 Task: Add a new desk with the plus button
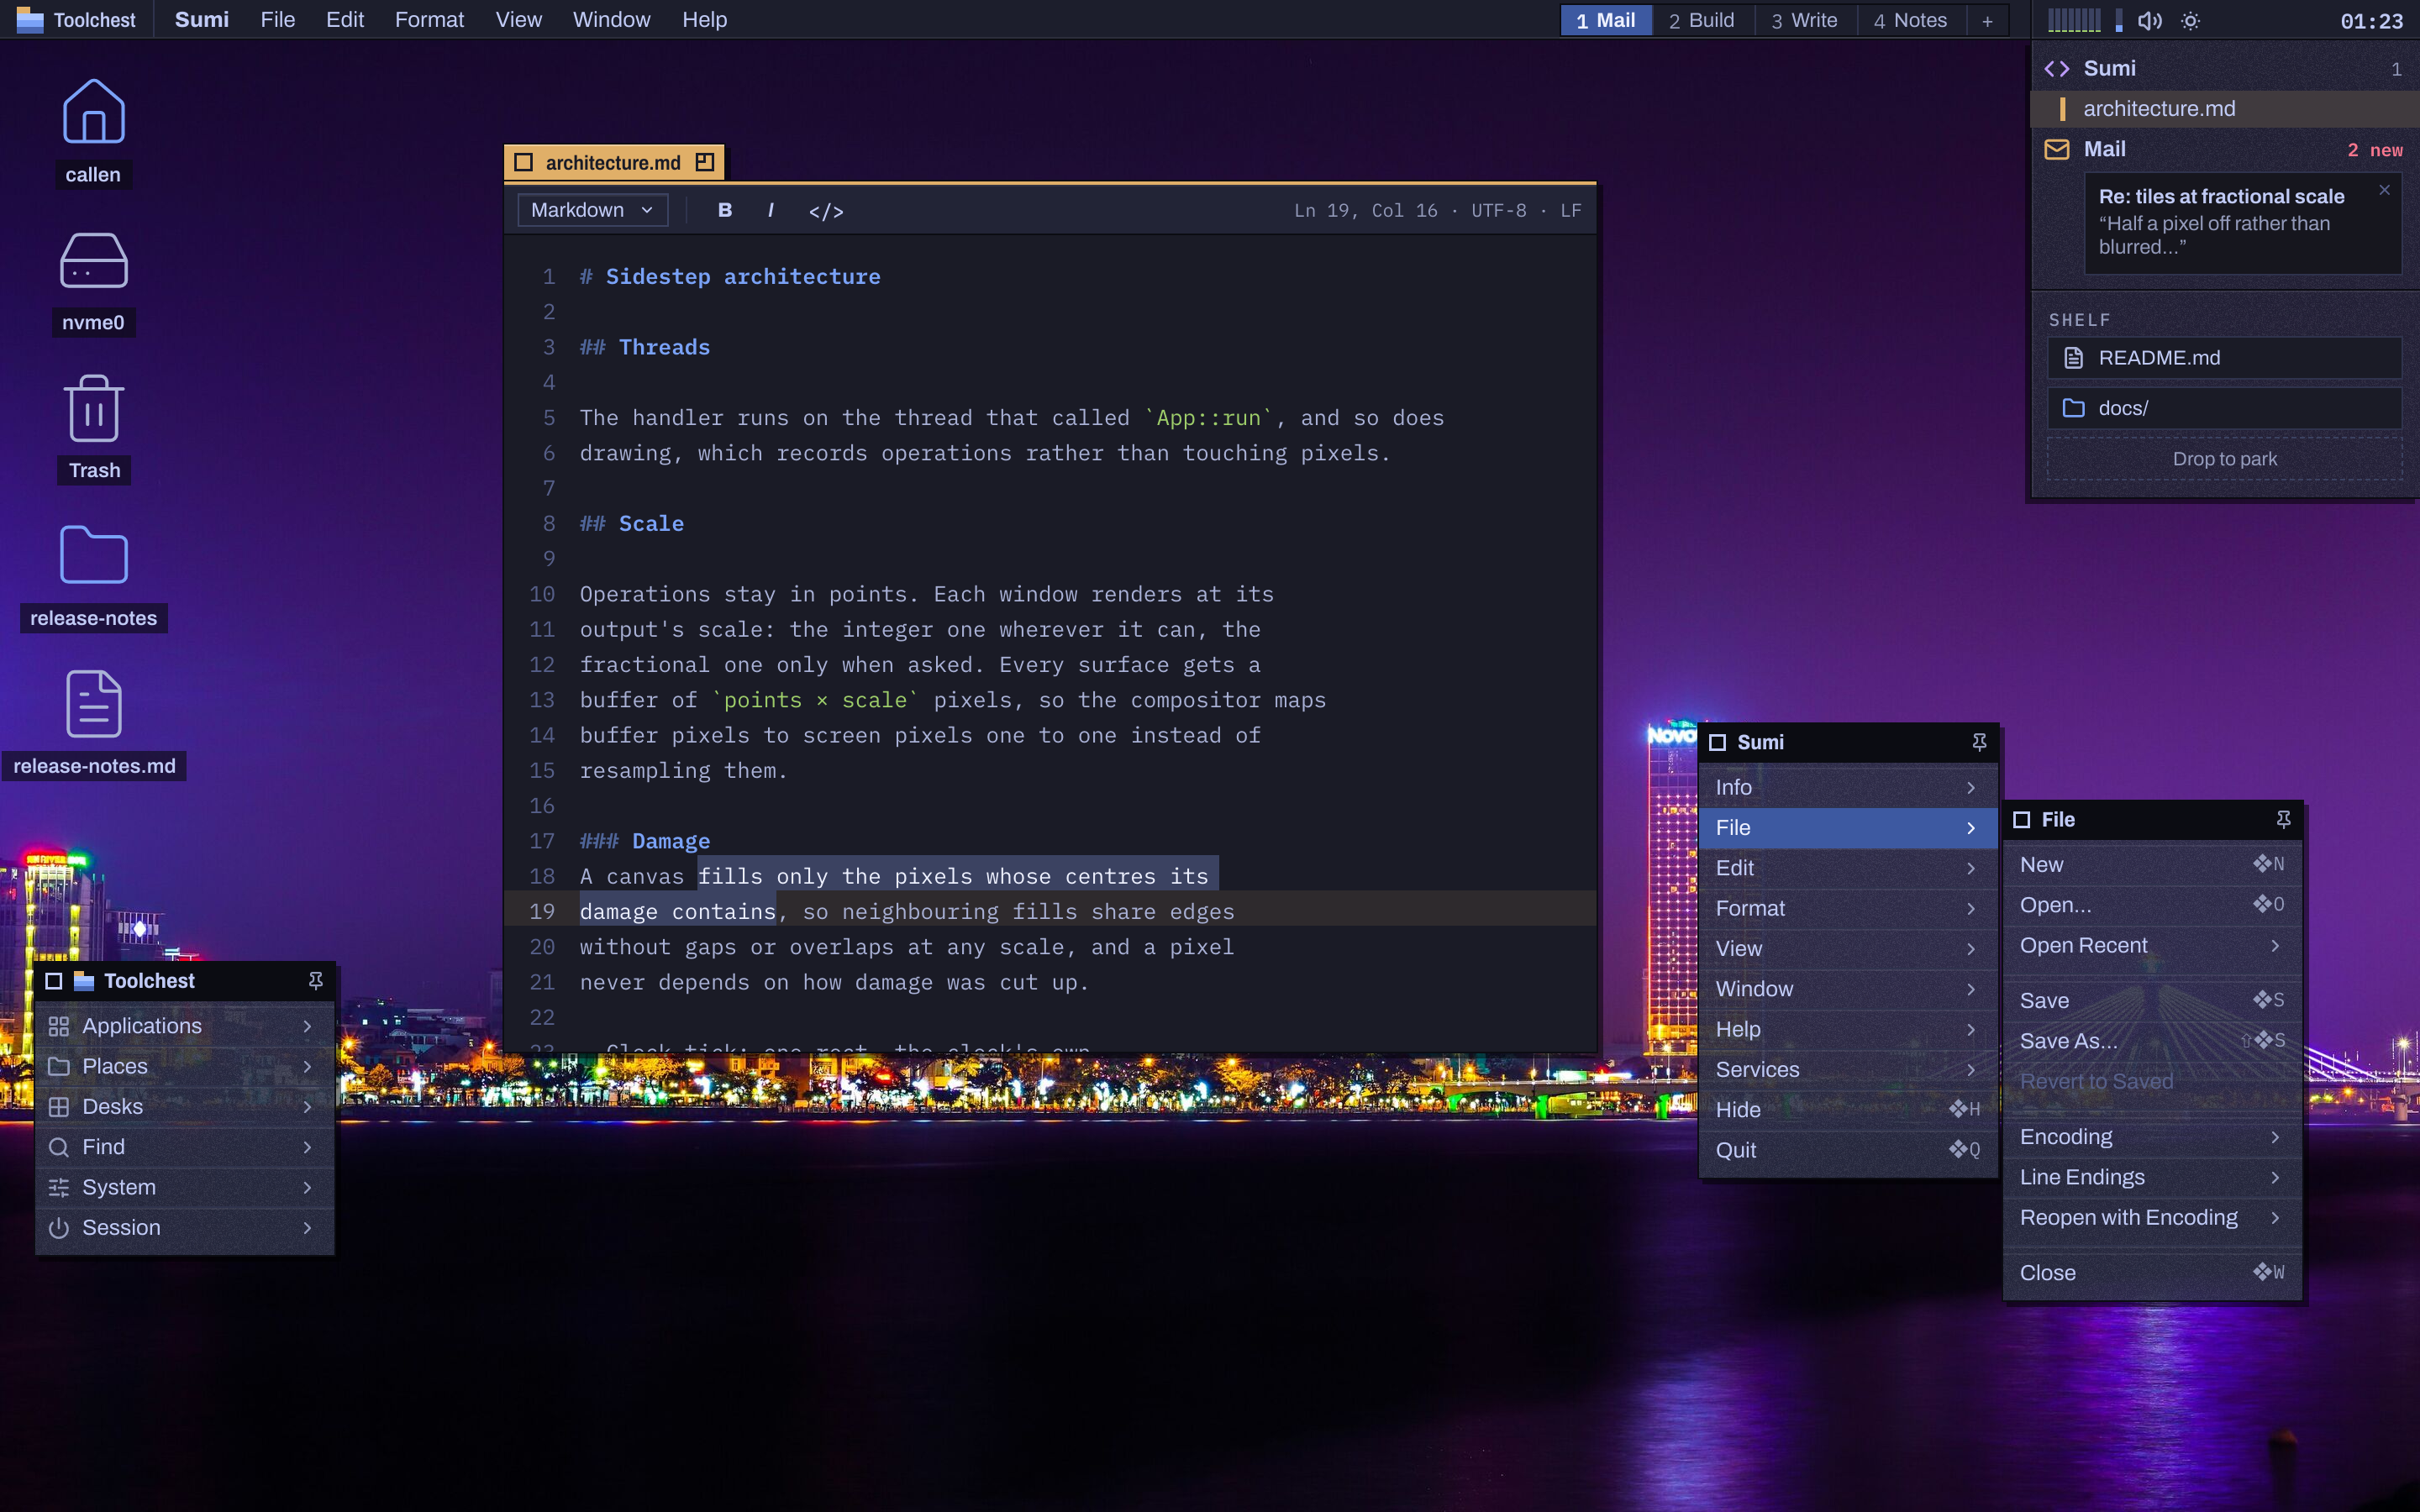[x=1987, y=20]
